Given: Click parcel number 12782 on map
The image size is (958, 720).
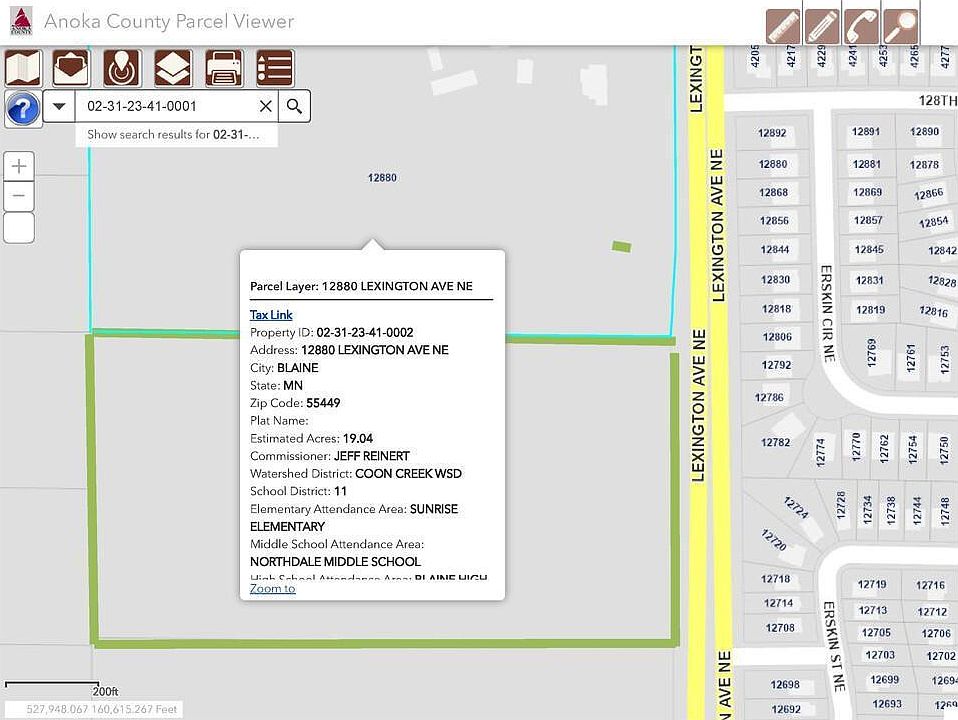Looking at the screenshot, I should 775,442.
